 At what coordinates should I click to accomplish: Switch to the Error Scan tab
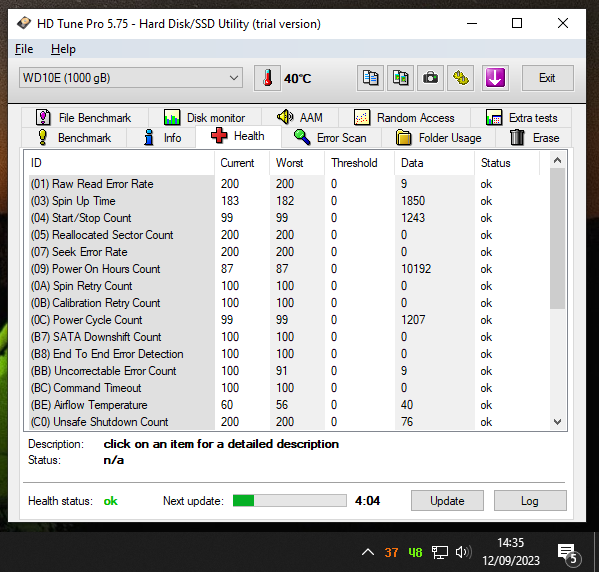tap(331, 138)
